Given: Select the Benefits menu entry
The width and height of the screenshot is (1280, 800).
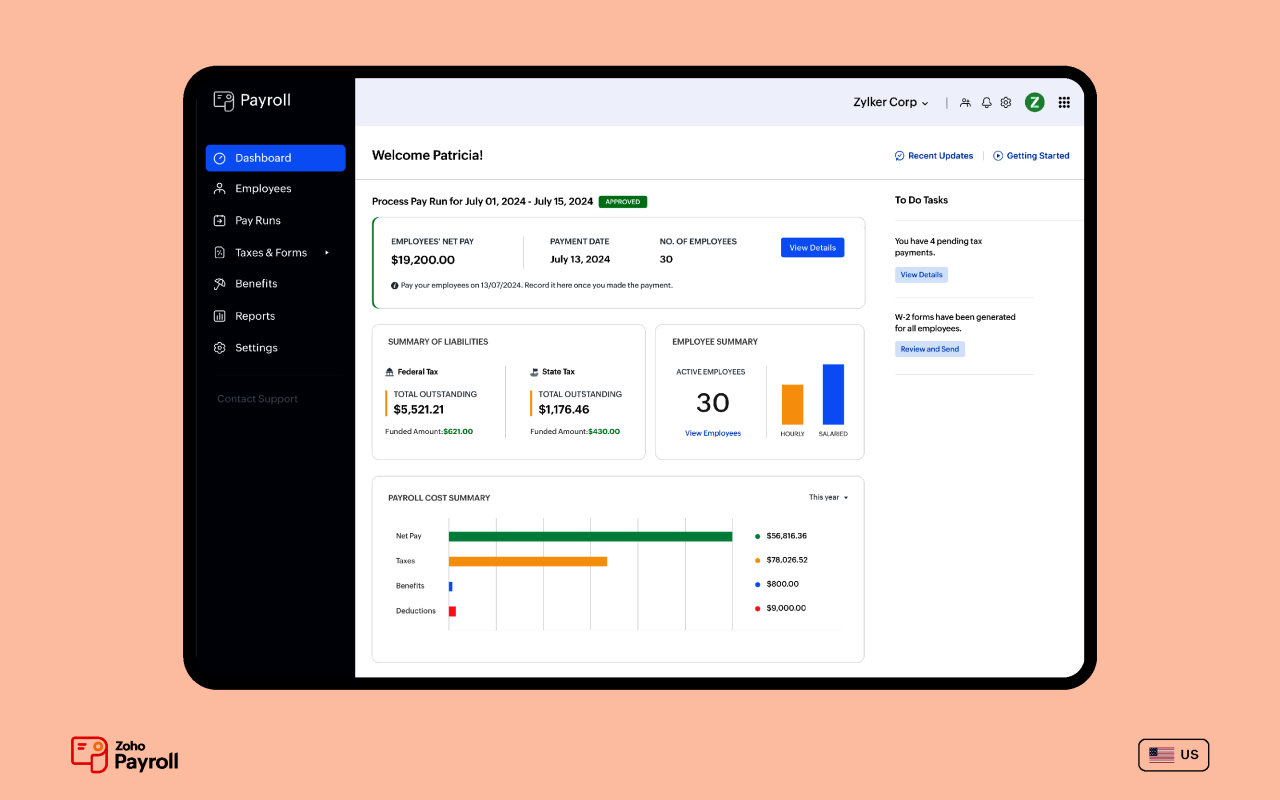Looking at the screenshot, I should coord(257,283).
